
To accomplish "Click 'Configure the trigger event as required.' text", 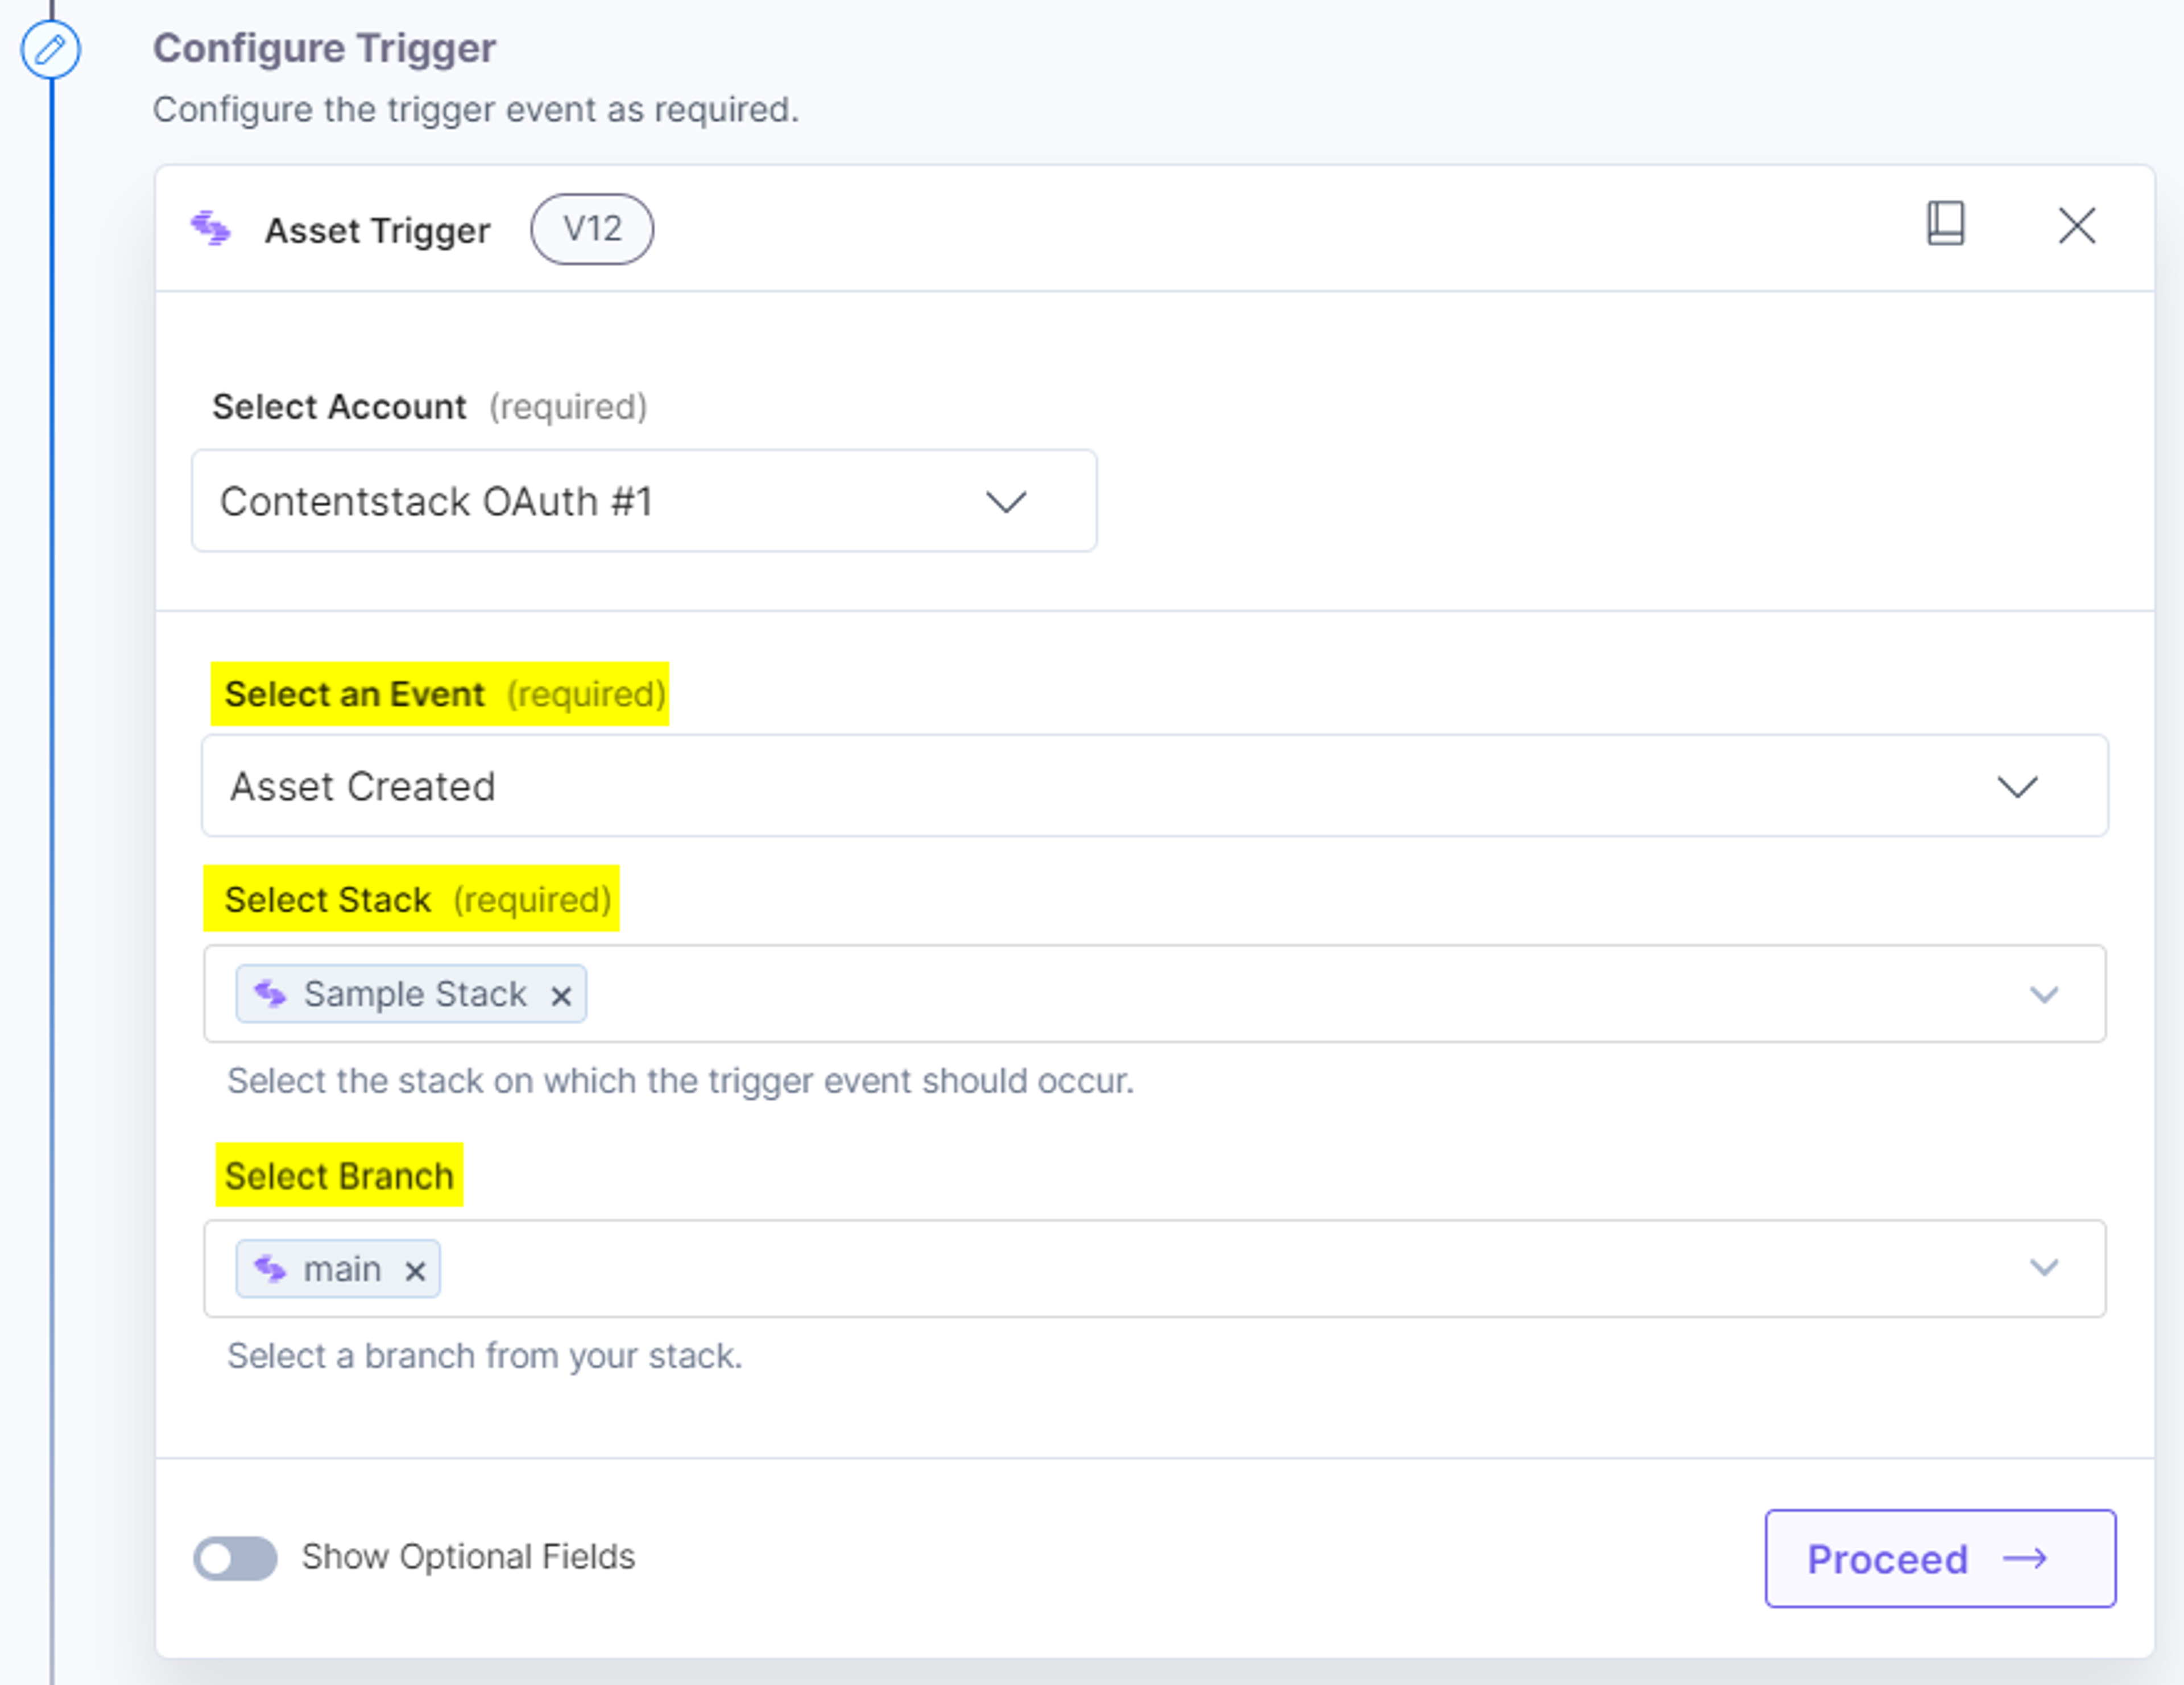I will [x=476, y=109].
